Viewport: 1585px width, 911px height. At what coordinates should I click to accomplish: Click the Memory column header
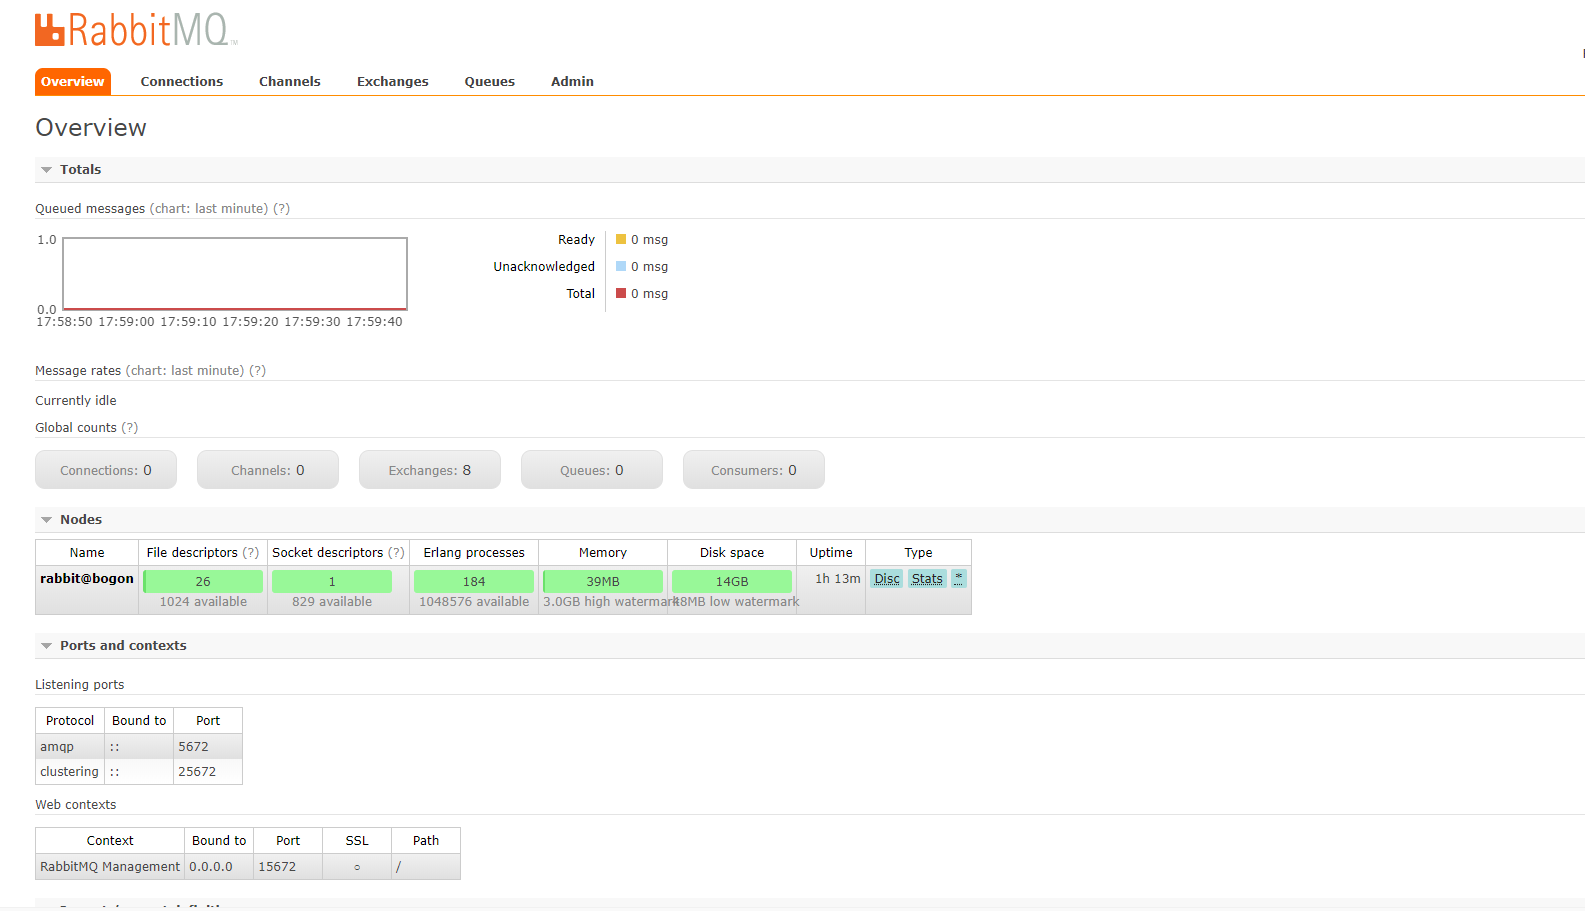(x=603, y=553)
